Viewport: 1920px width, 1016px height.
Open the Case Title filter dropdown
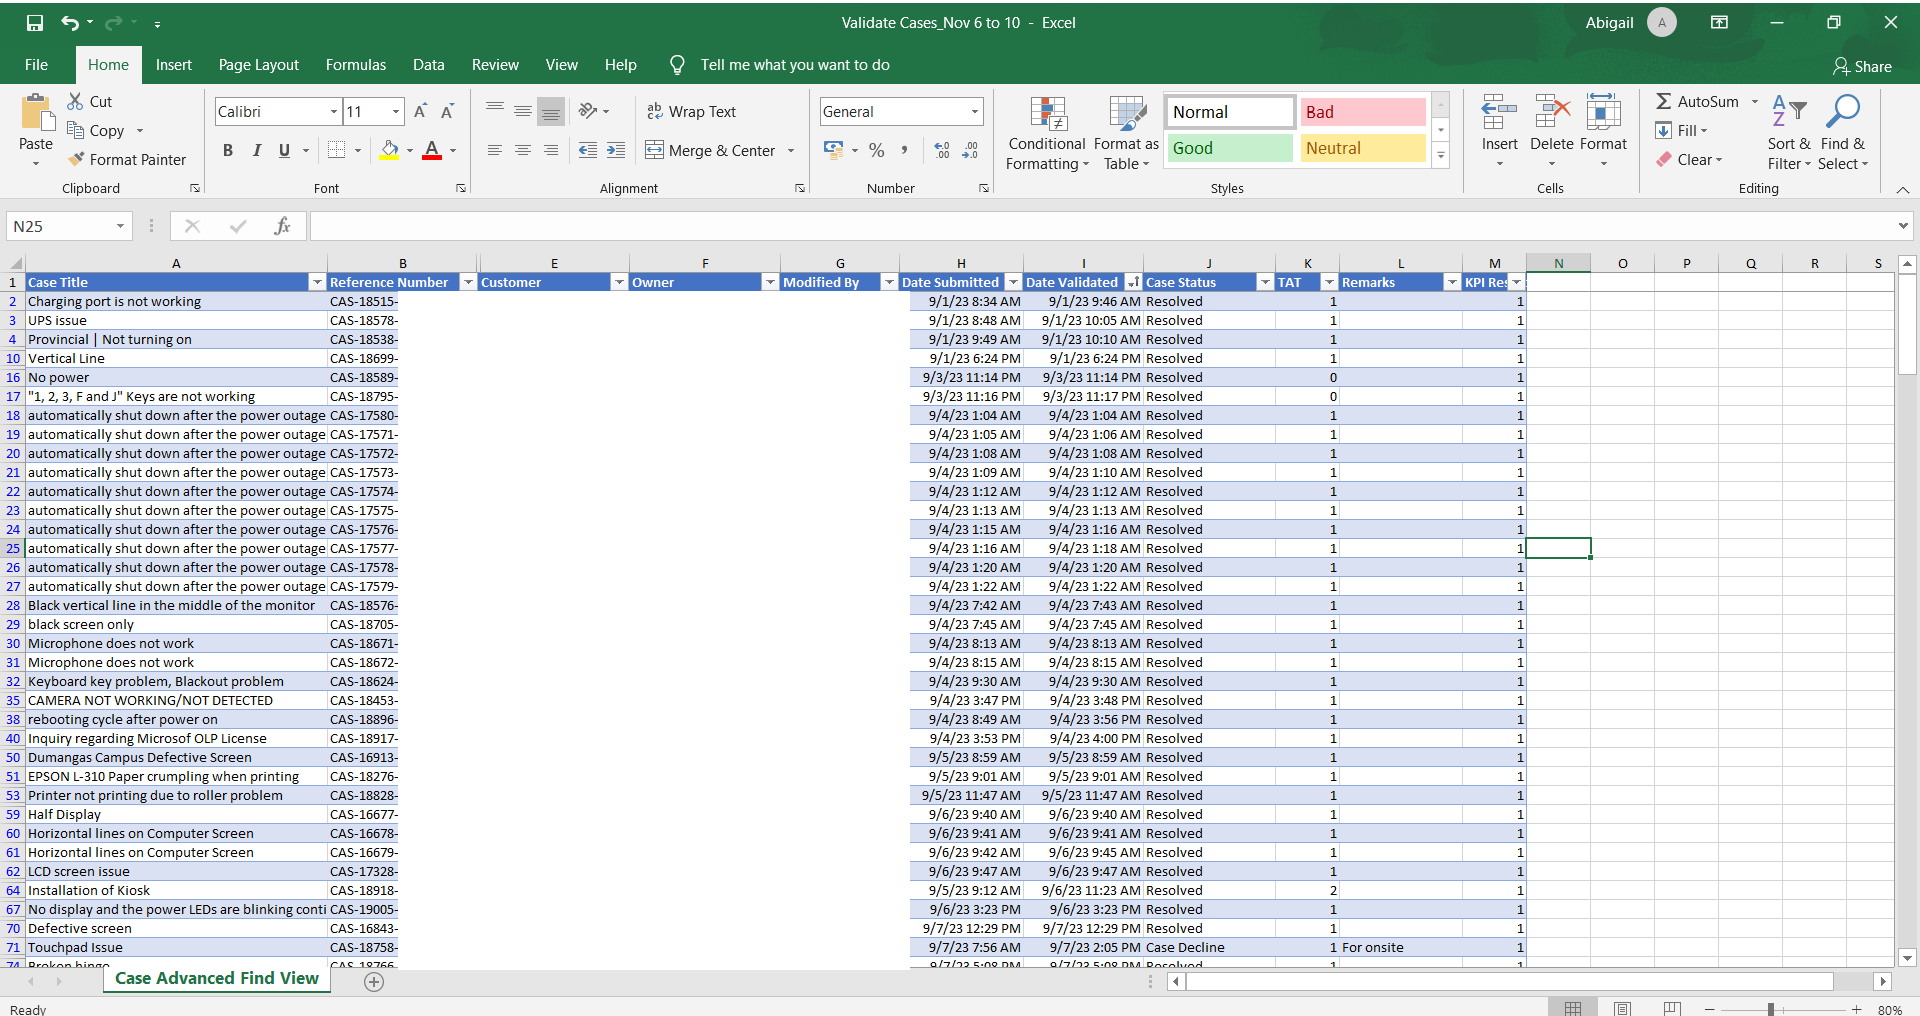coord(317,283)
